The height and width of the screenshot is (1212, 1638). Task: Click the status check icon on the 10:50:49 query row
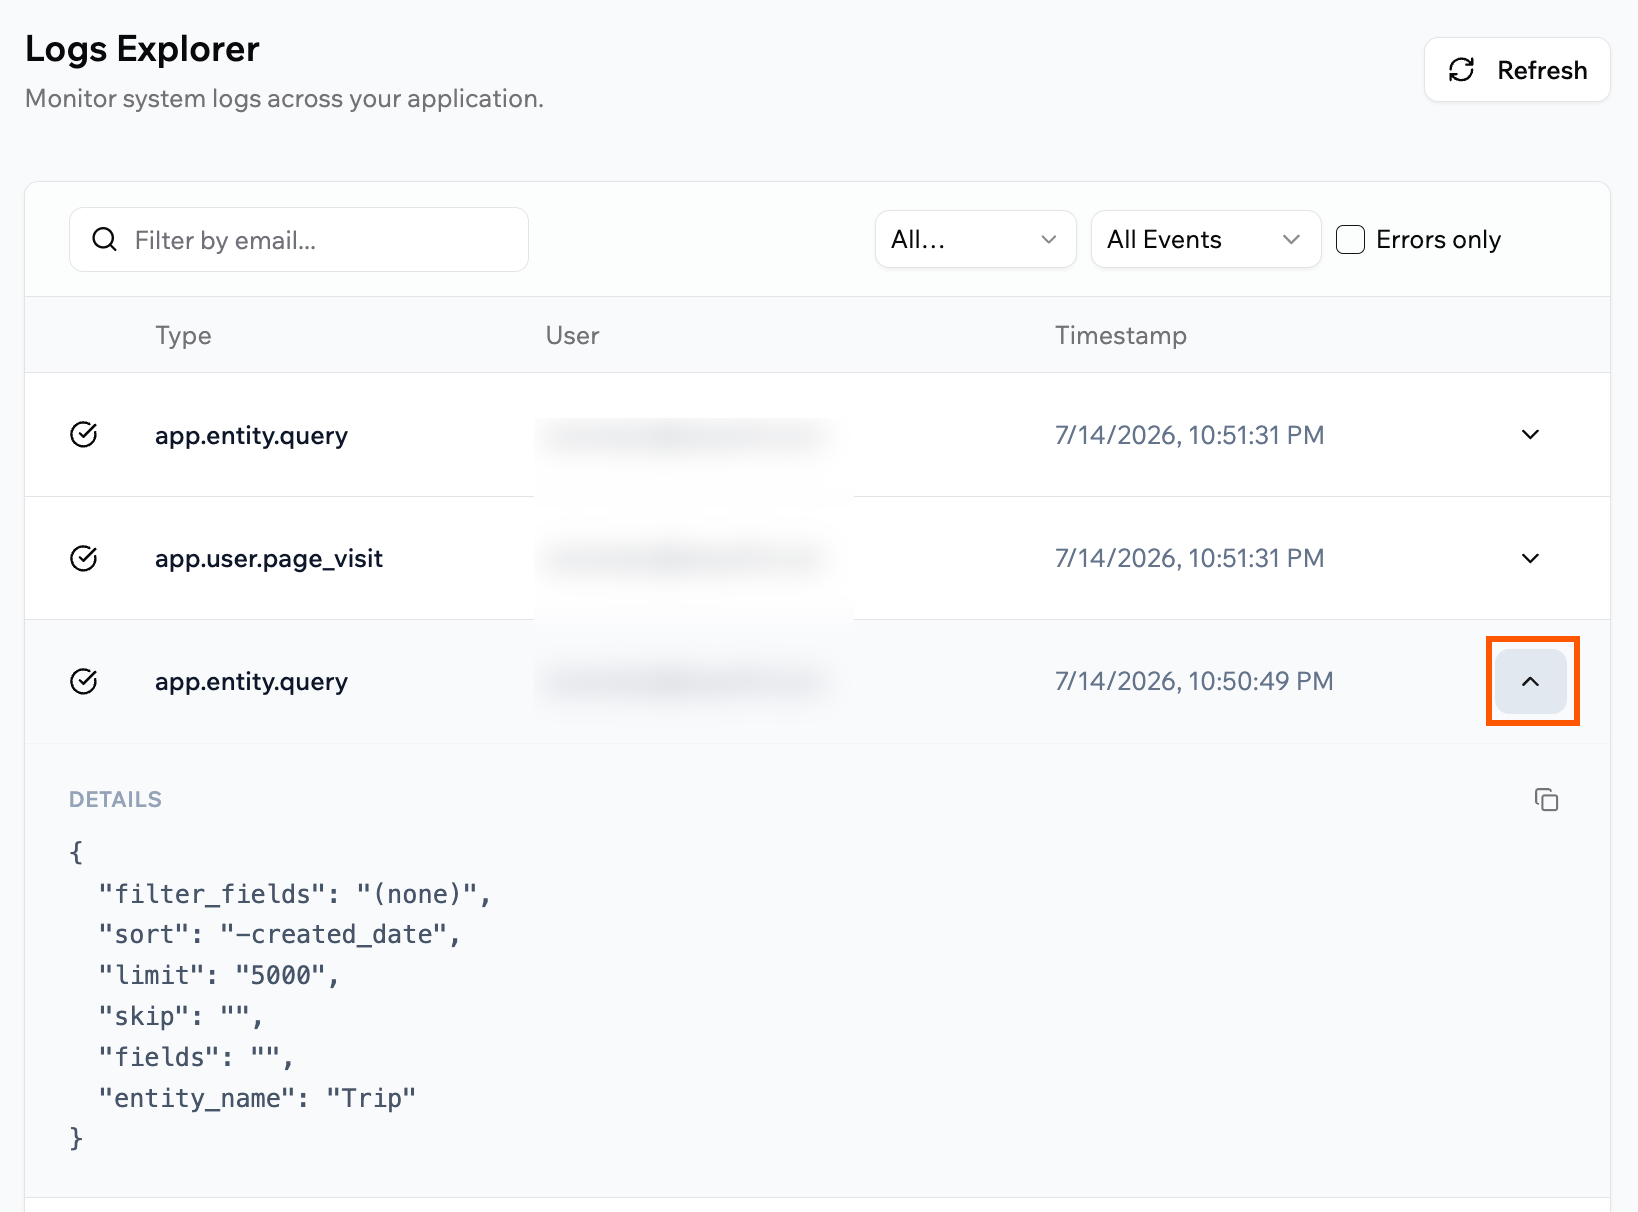tap(84, 682)
